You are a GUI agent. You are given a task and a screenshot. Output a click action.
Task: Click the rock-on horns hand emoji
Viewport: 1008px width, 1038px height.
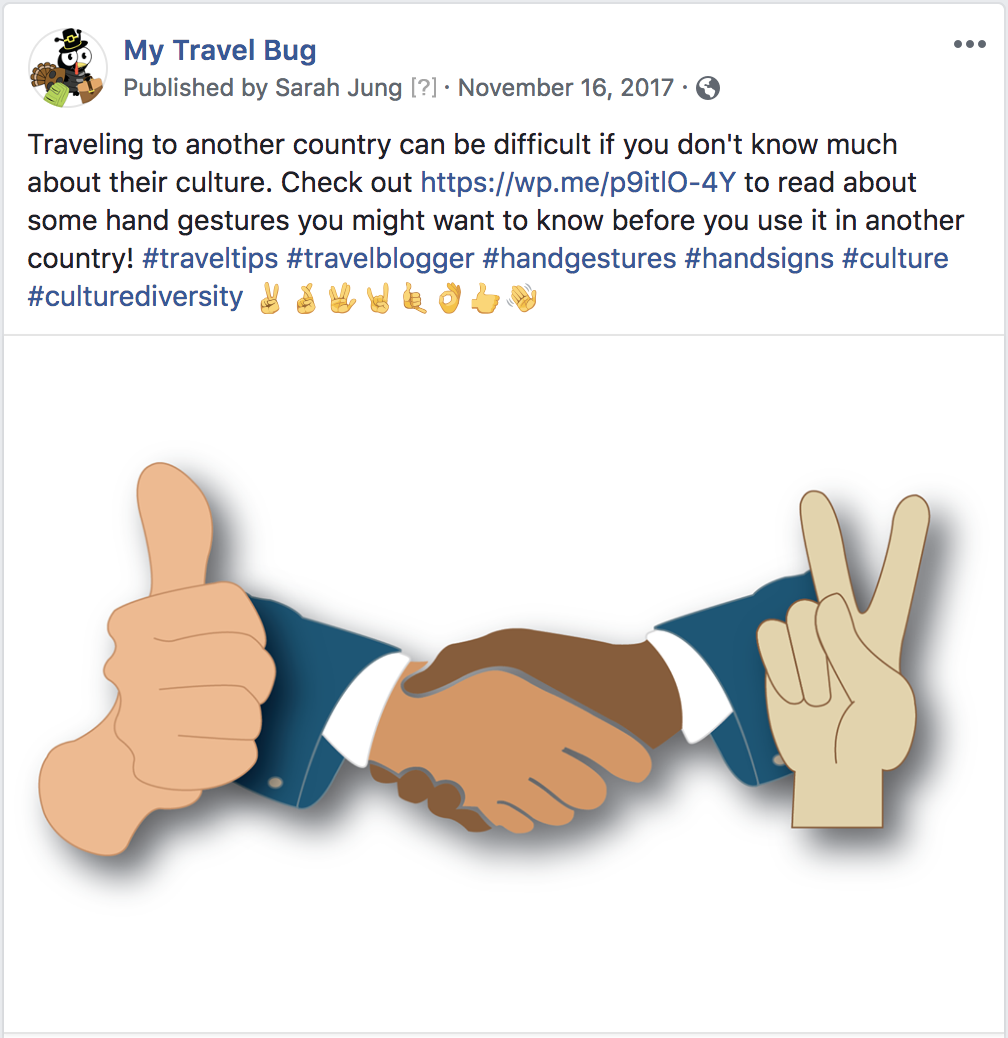point(378,298)
